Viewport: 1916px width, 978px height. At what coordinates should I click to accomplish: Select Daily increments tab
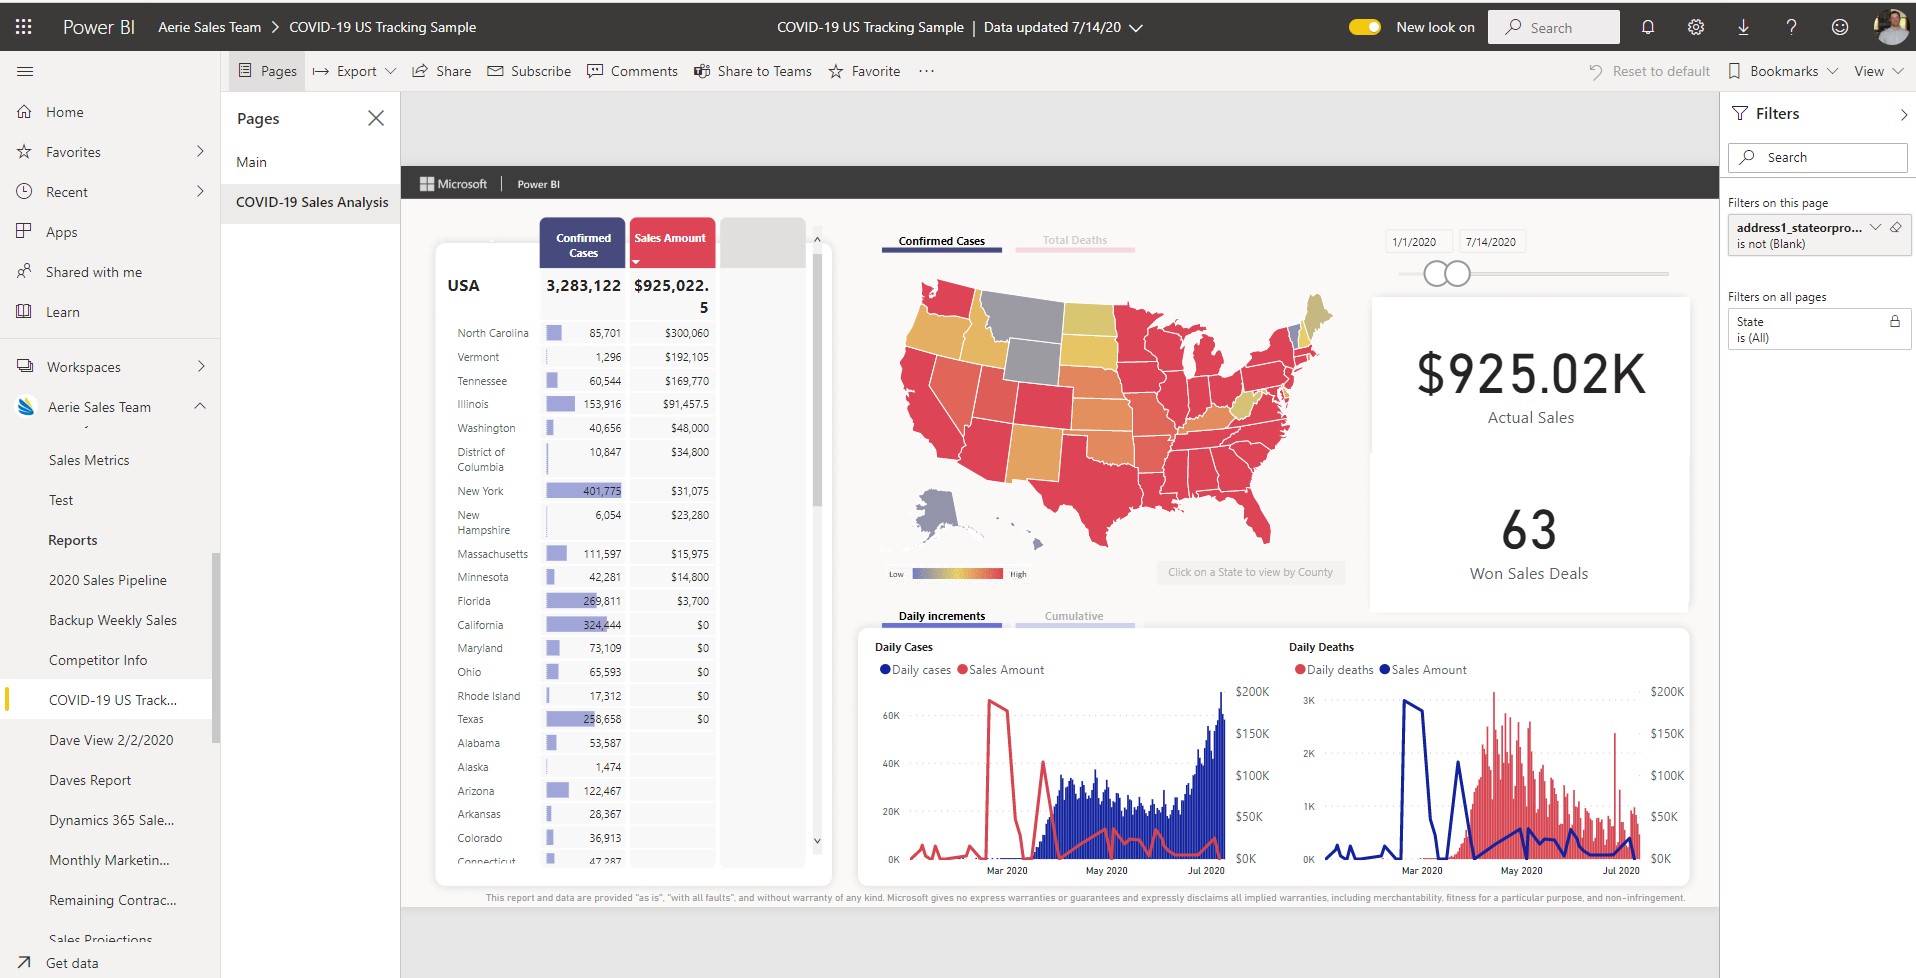[x=941, y=617]
